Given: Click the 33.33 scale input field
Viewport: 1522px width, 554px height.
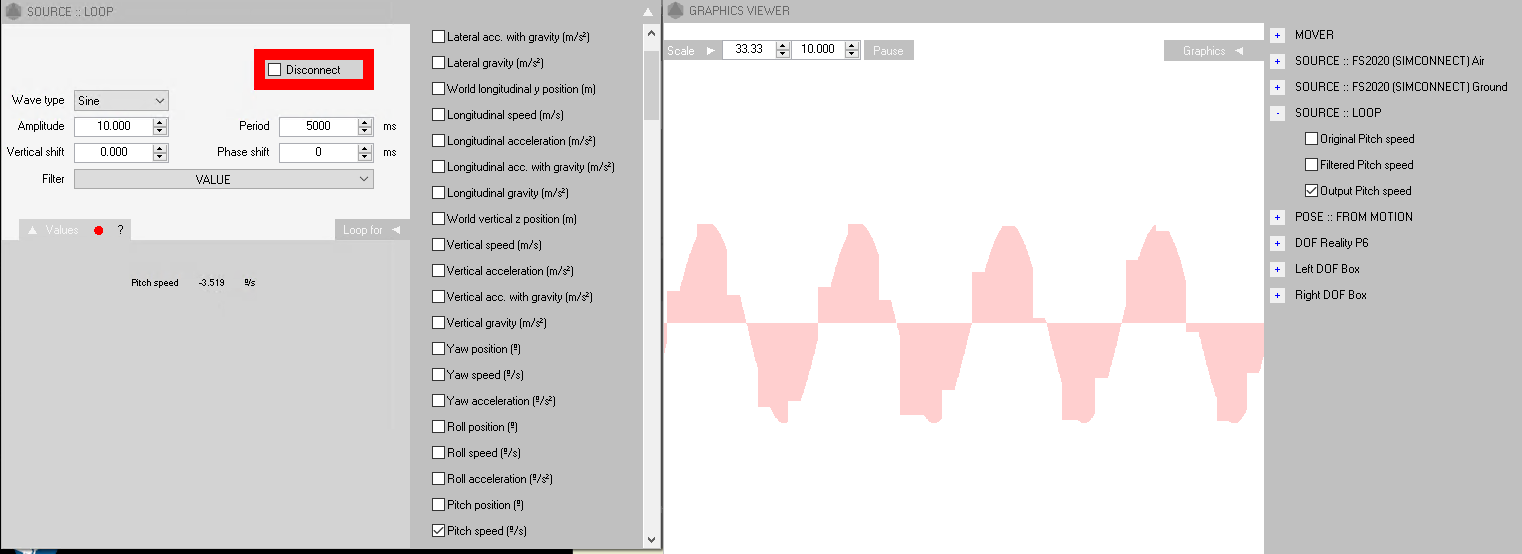Looking at the screenshot, I should pos(749,50).
